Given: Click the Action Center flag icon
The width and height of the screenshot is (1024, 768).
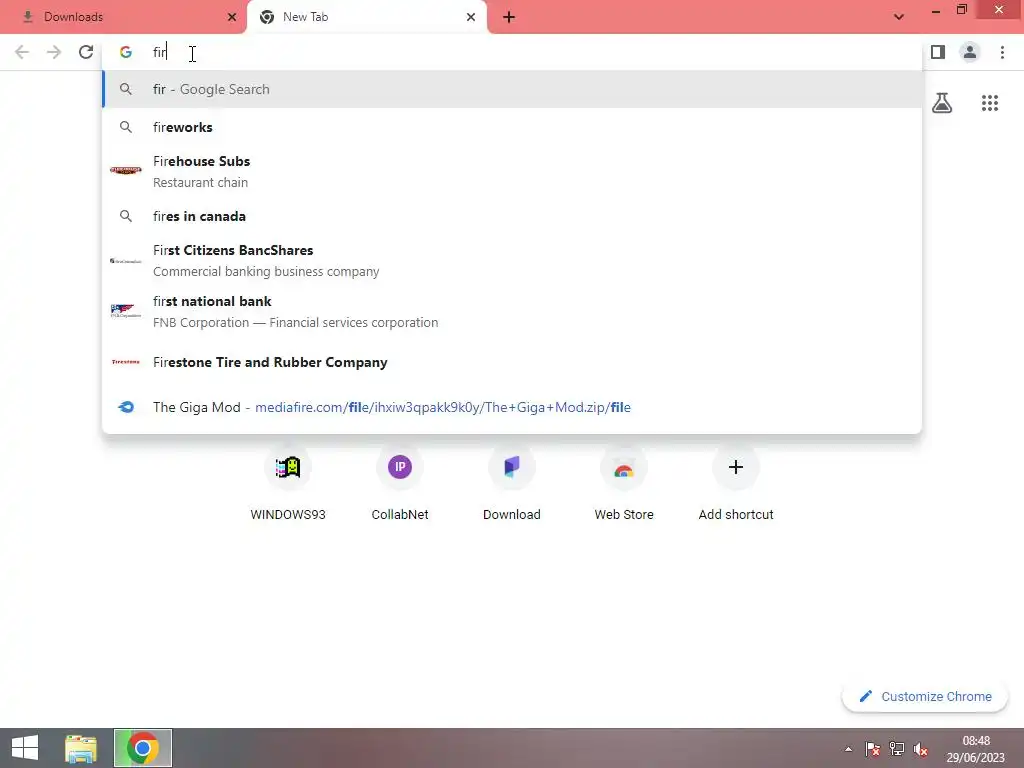Looking at the screenshot, I should coord(872,749).
